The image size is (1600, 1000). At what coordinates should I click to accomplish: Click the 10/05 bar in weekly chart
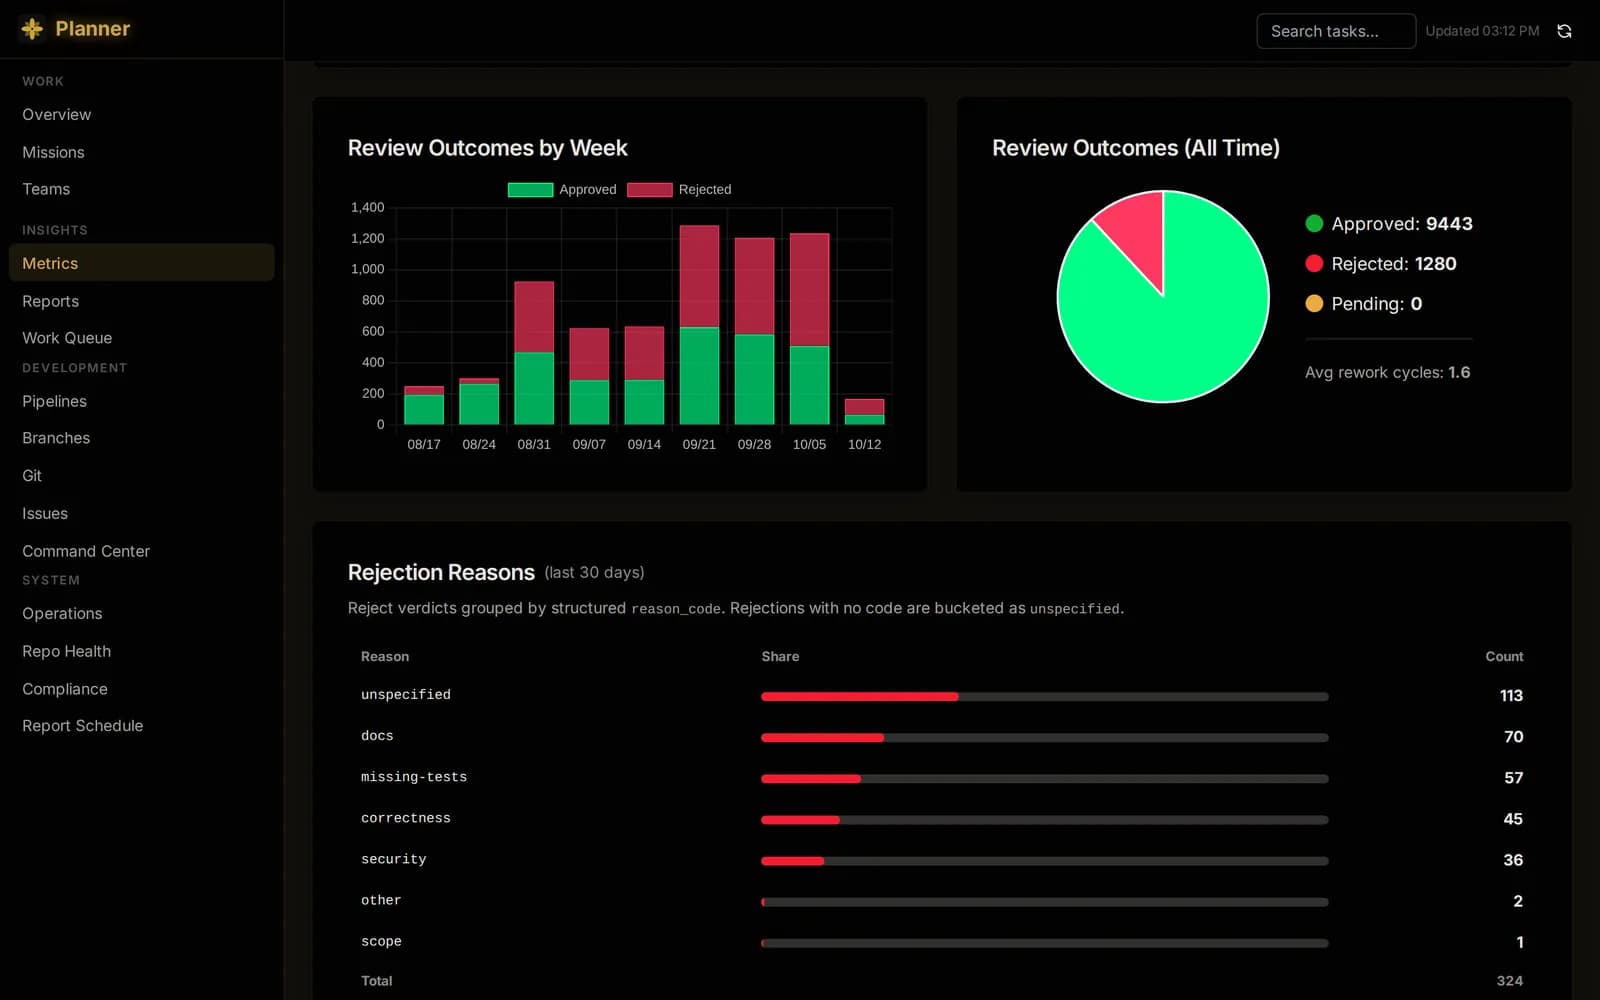pyautogui.click(x=809, y=329)
